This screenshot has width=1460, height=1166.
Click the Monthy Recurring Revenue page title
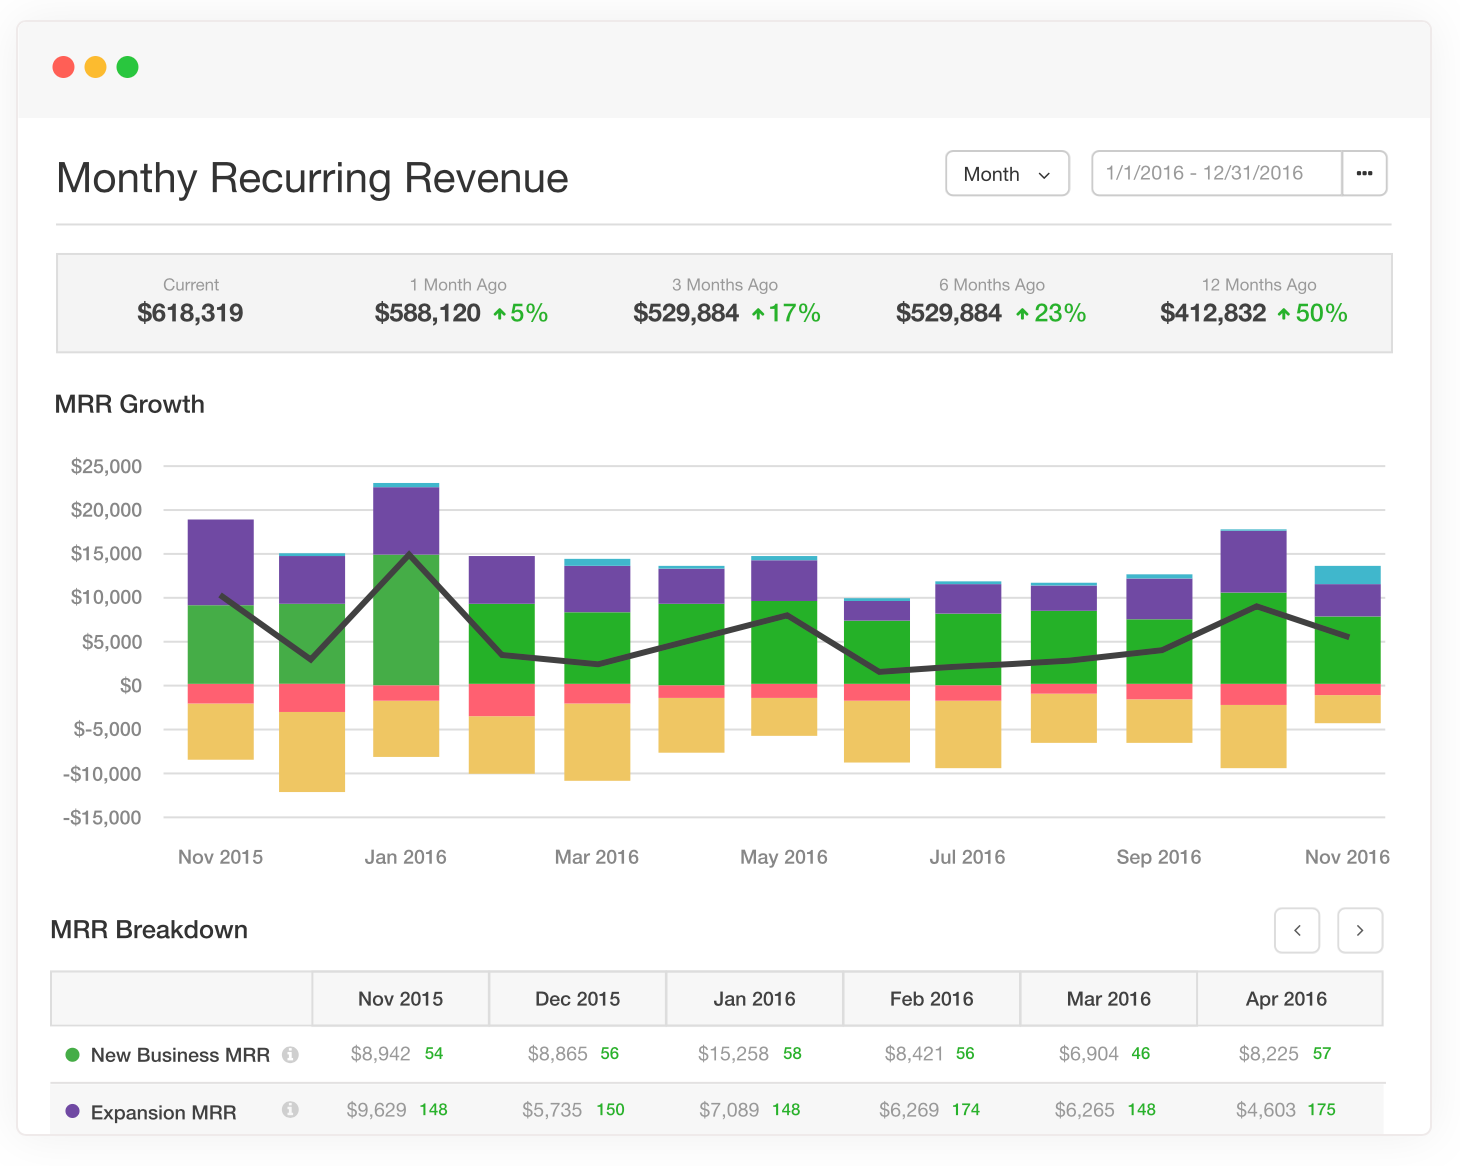point(312,178)
